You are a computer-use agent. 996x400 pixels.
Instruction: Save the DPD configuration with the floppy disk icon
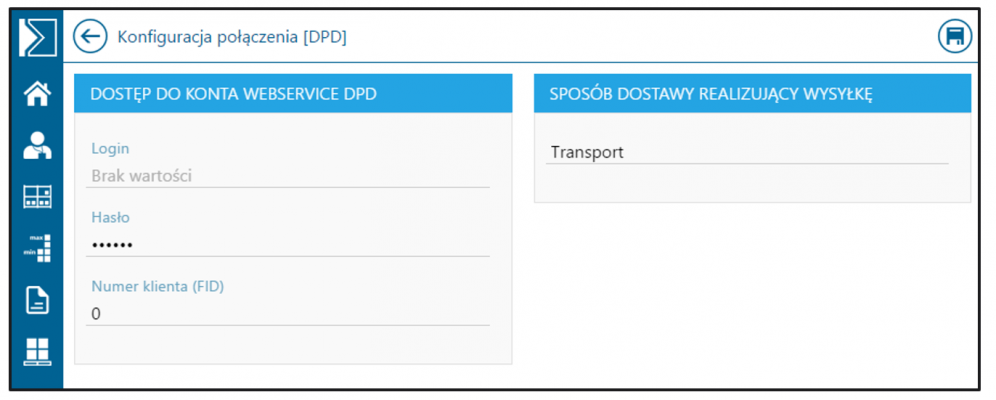point(955,36)
